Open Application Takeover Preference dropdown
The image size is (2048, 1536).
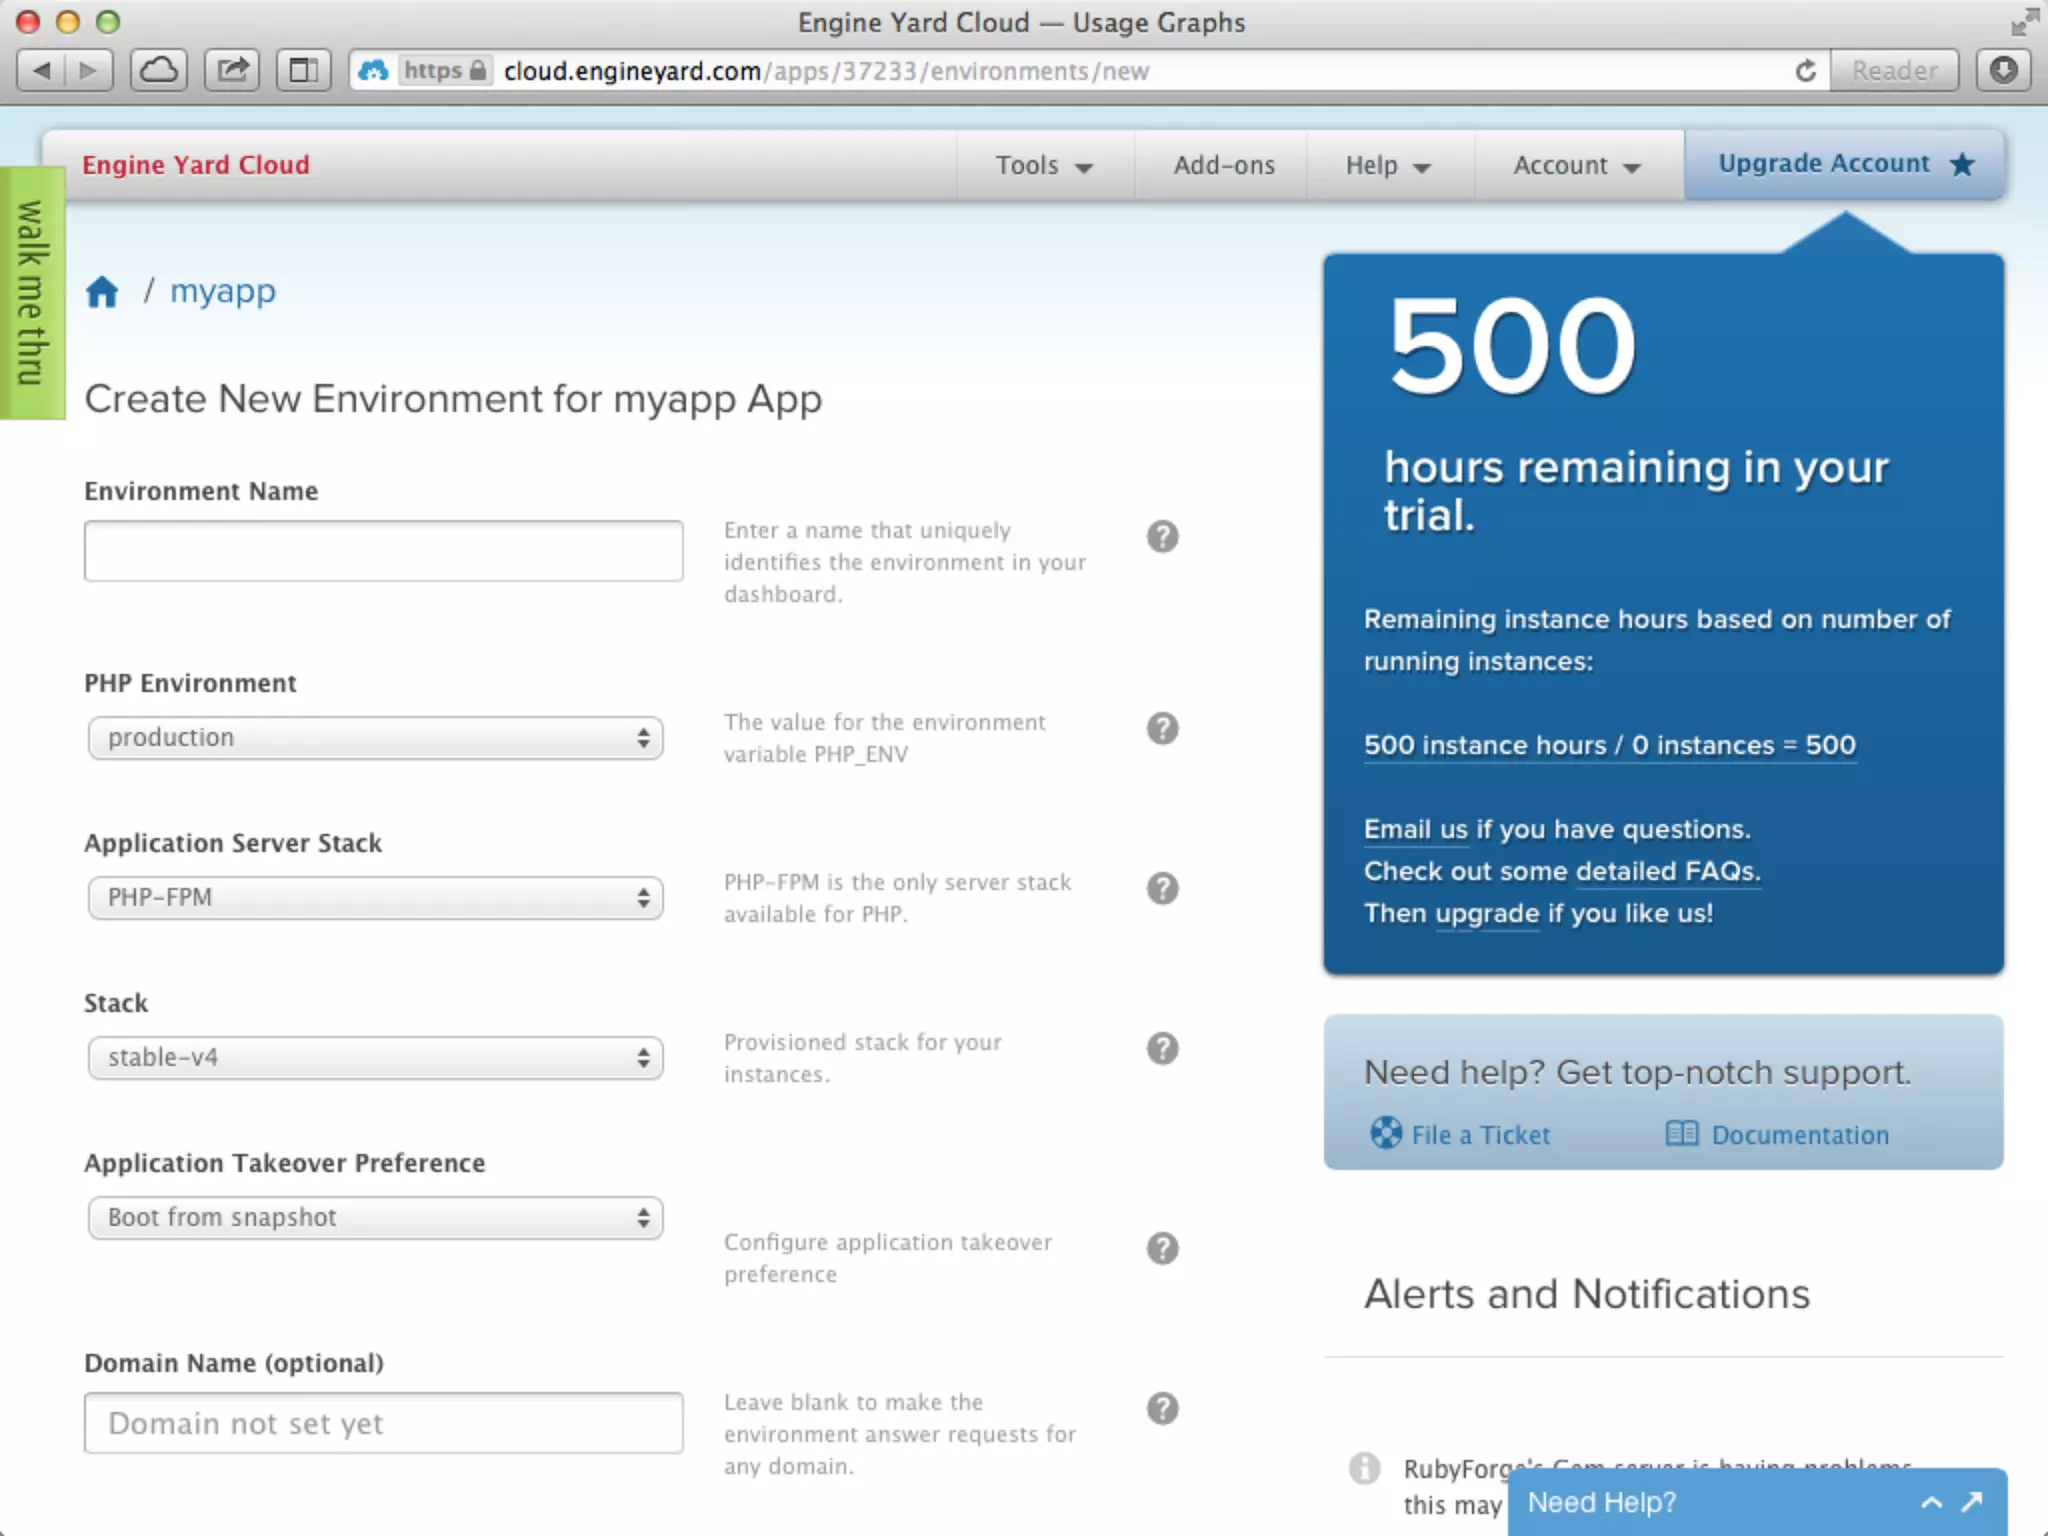(x=375, y=1218)
